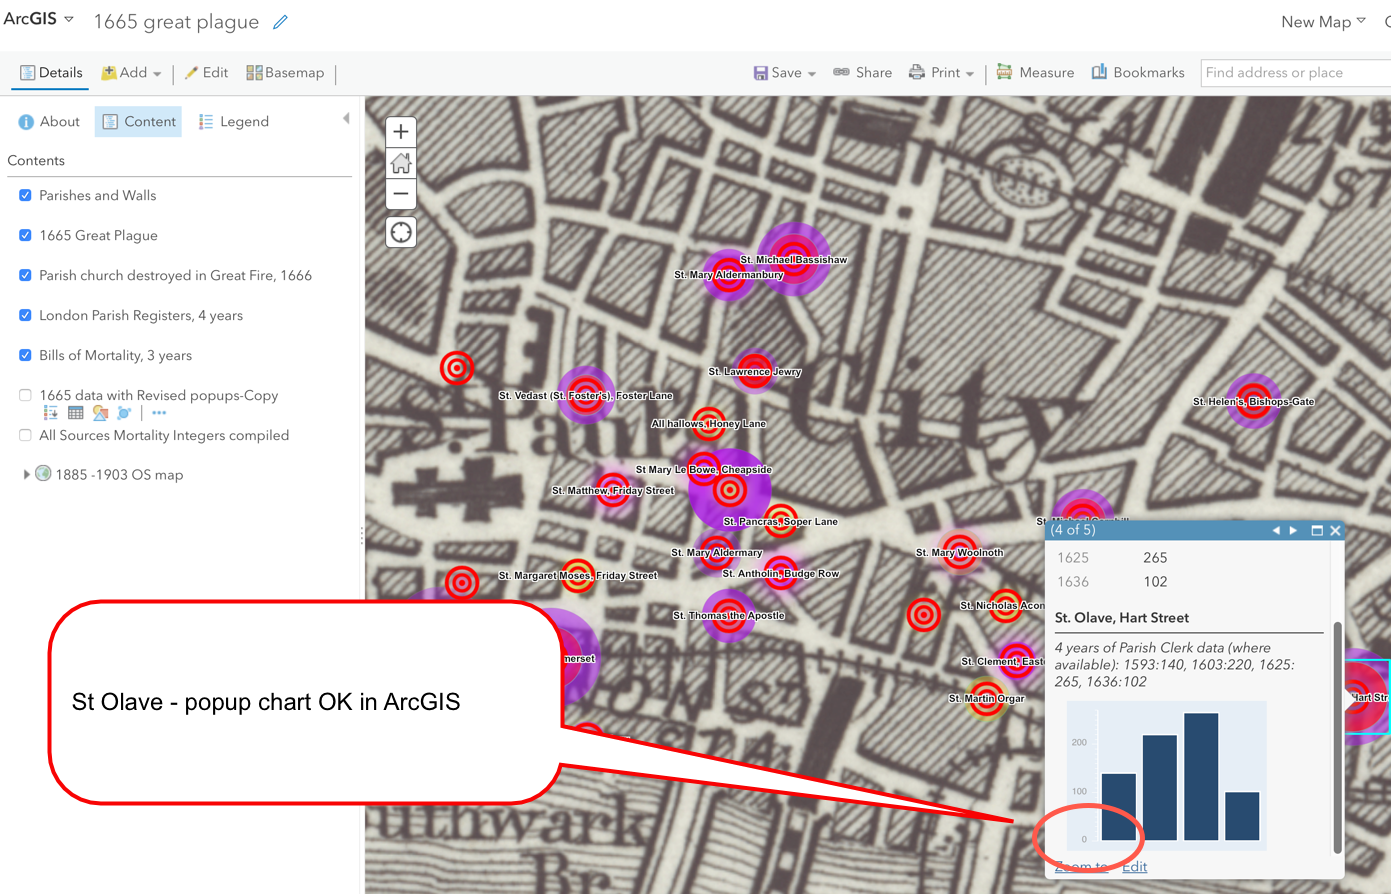The width and height of the screenshot is (1391, 894).
Task: Open the Save dropdown
Action: point(785,72)
